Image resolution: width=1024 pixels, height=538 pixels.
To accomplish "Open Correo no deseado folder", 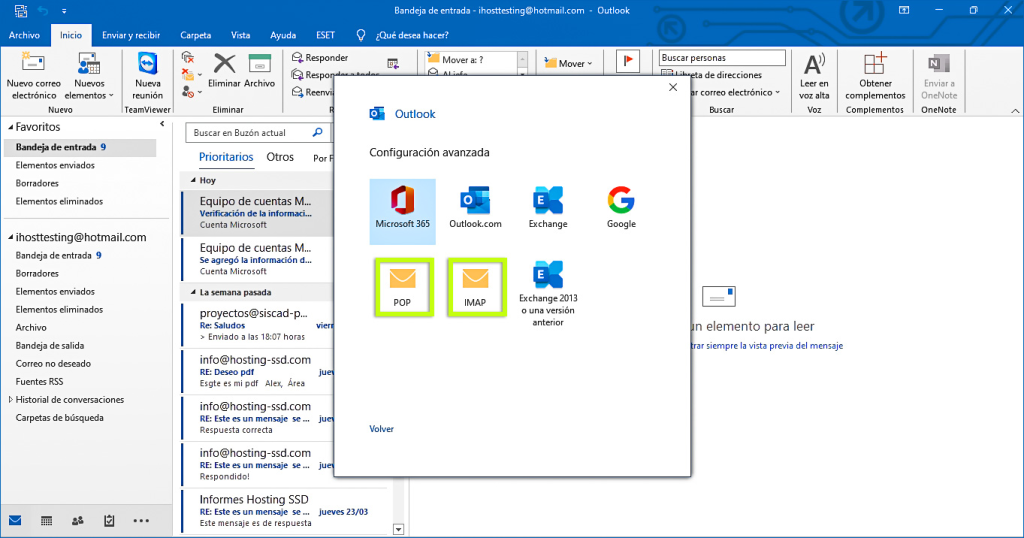I will tap(53, 364).
